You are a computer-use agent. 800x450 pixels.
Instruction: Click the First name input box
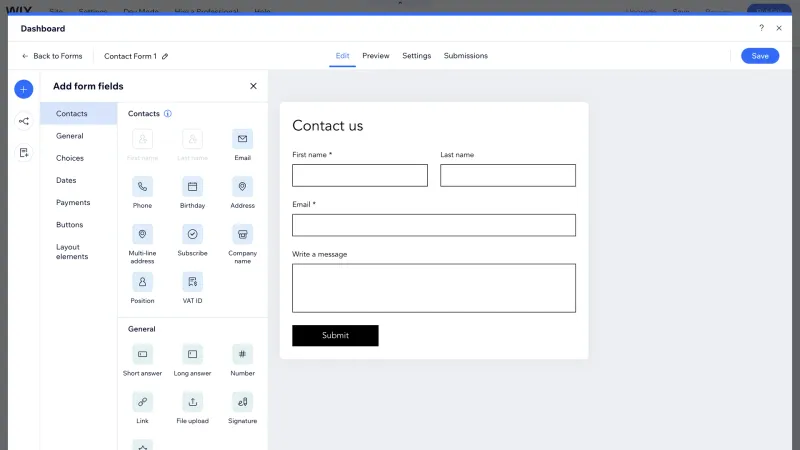pyautogui.click(x=360, y=175)
